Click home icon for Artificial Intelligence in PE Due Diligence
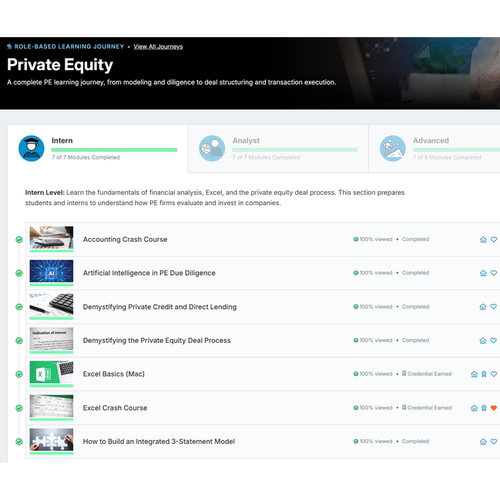This screenshot has height=500, width=500. [x=483, y=273]
